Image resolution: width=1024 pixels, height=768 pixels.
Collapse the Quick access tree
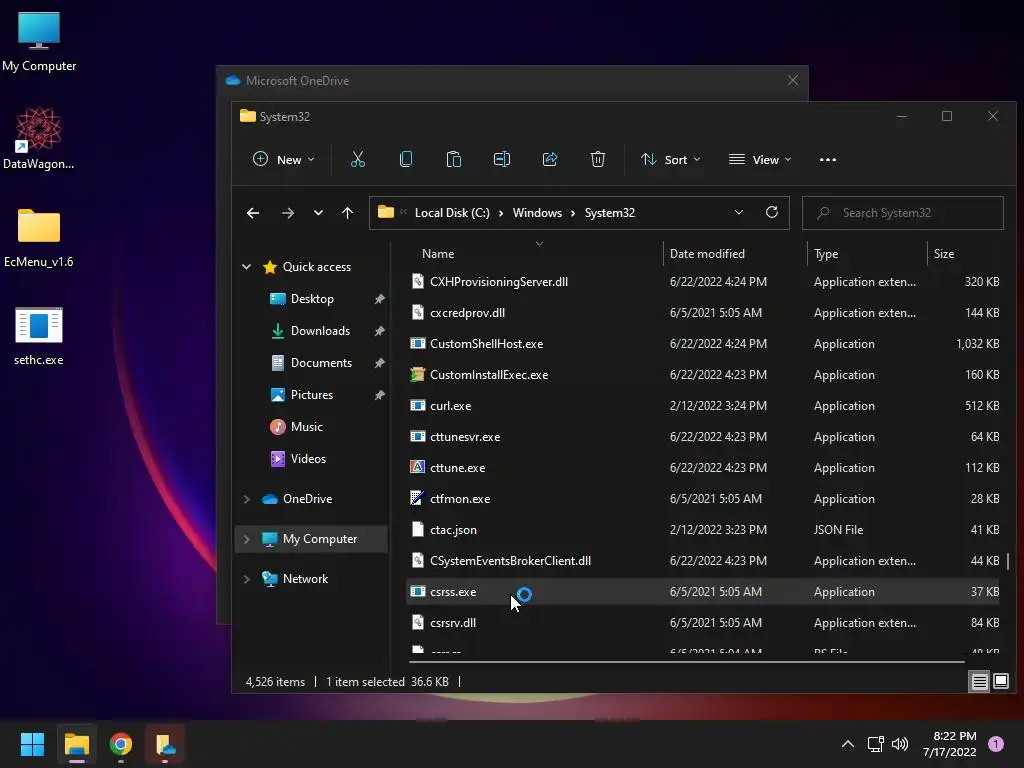247,266
